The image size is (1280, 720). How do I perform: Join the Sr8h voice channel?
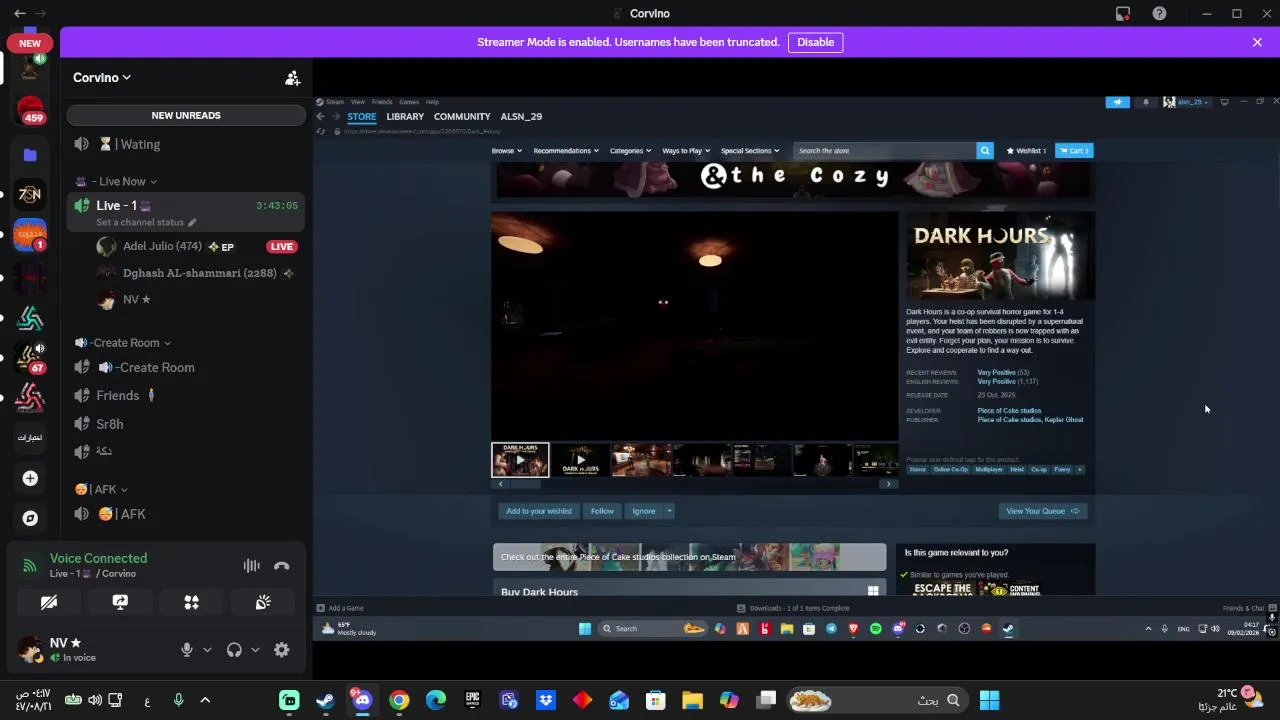[x=186, y=424]
